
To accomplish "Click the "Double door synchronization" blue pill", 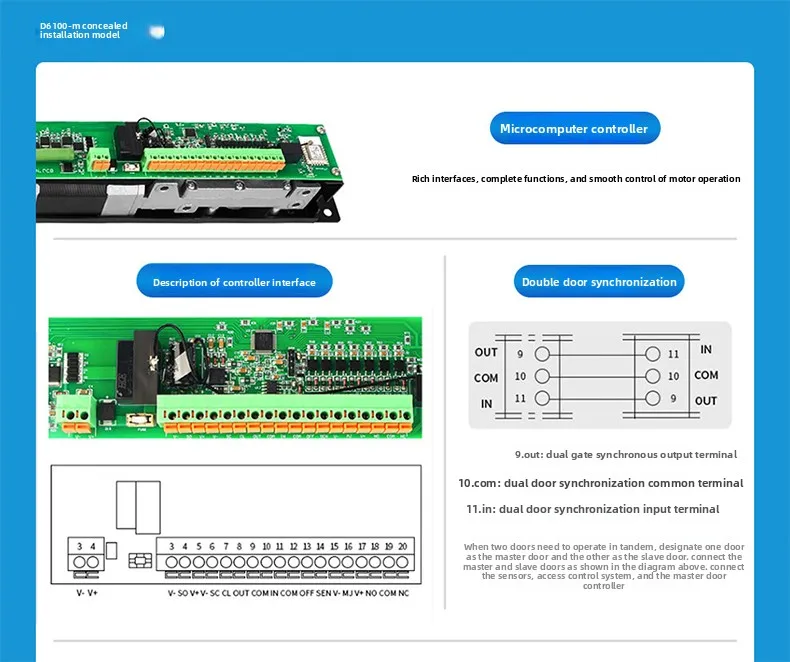I will [599, 282].
